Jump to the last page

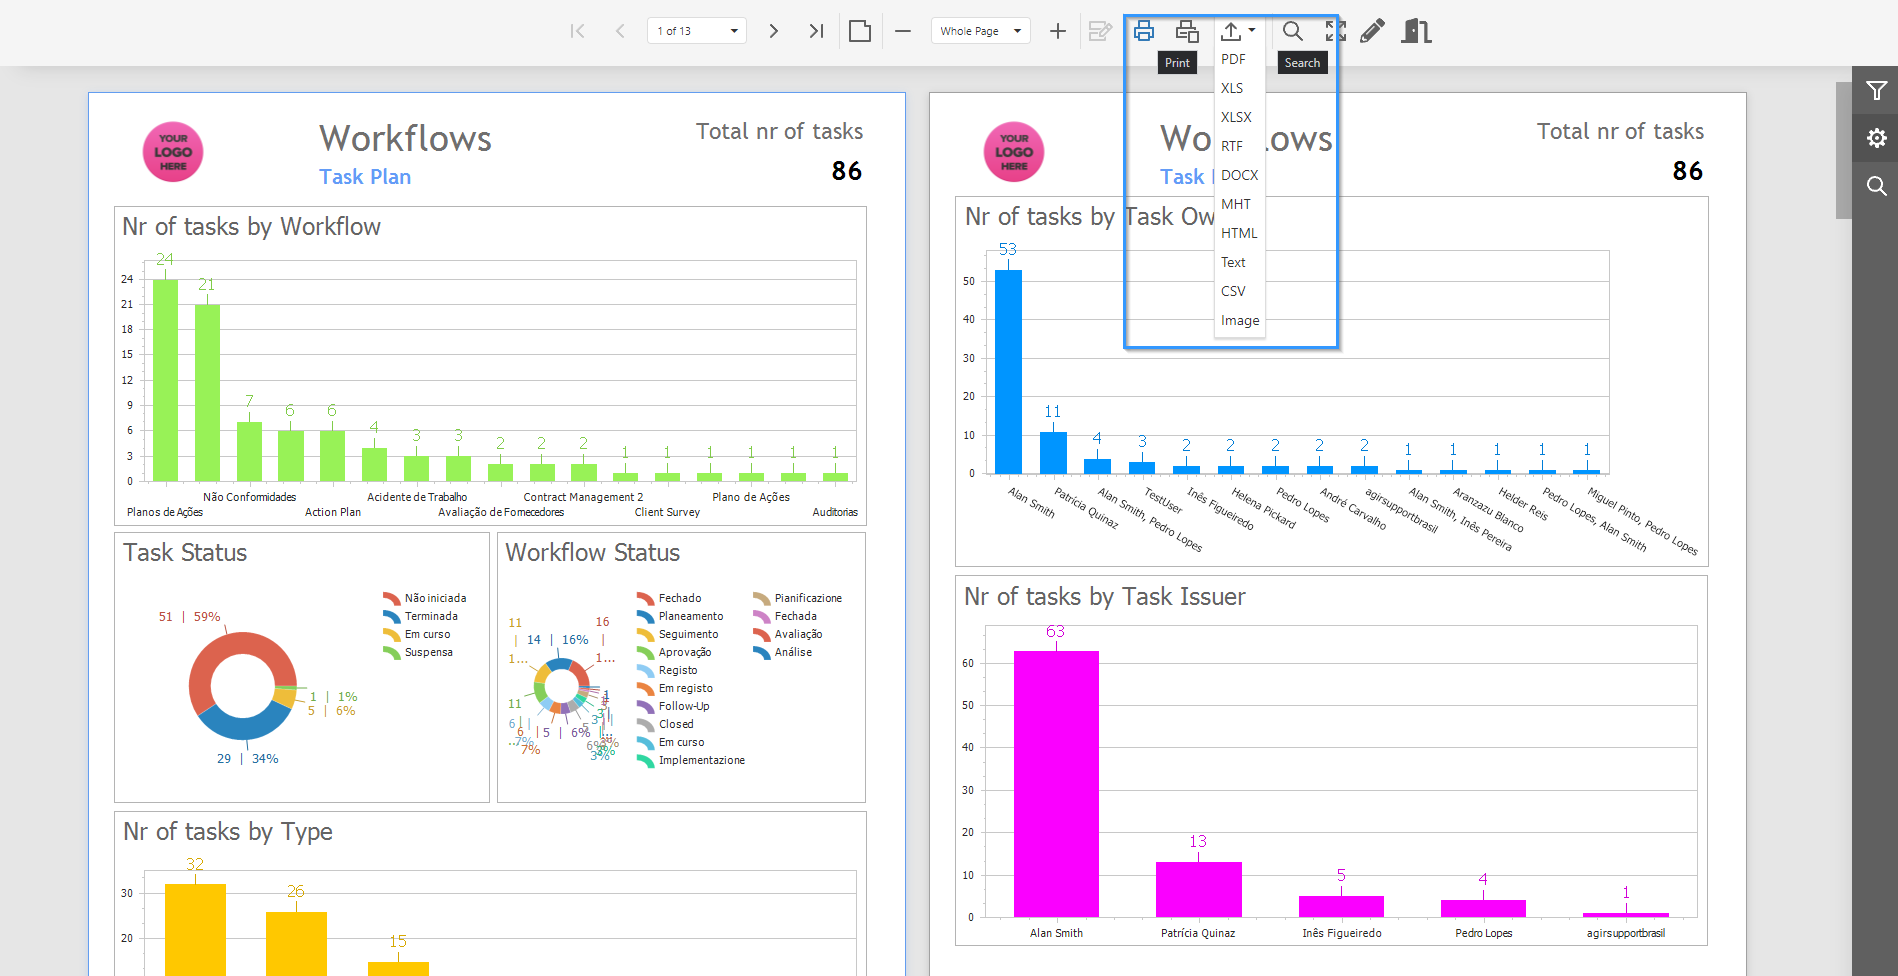tap(816, 31)
